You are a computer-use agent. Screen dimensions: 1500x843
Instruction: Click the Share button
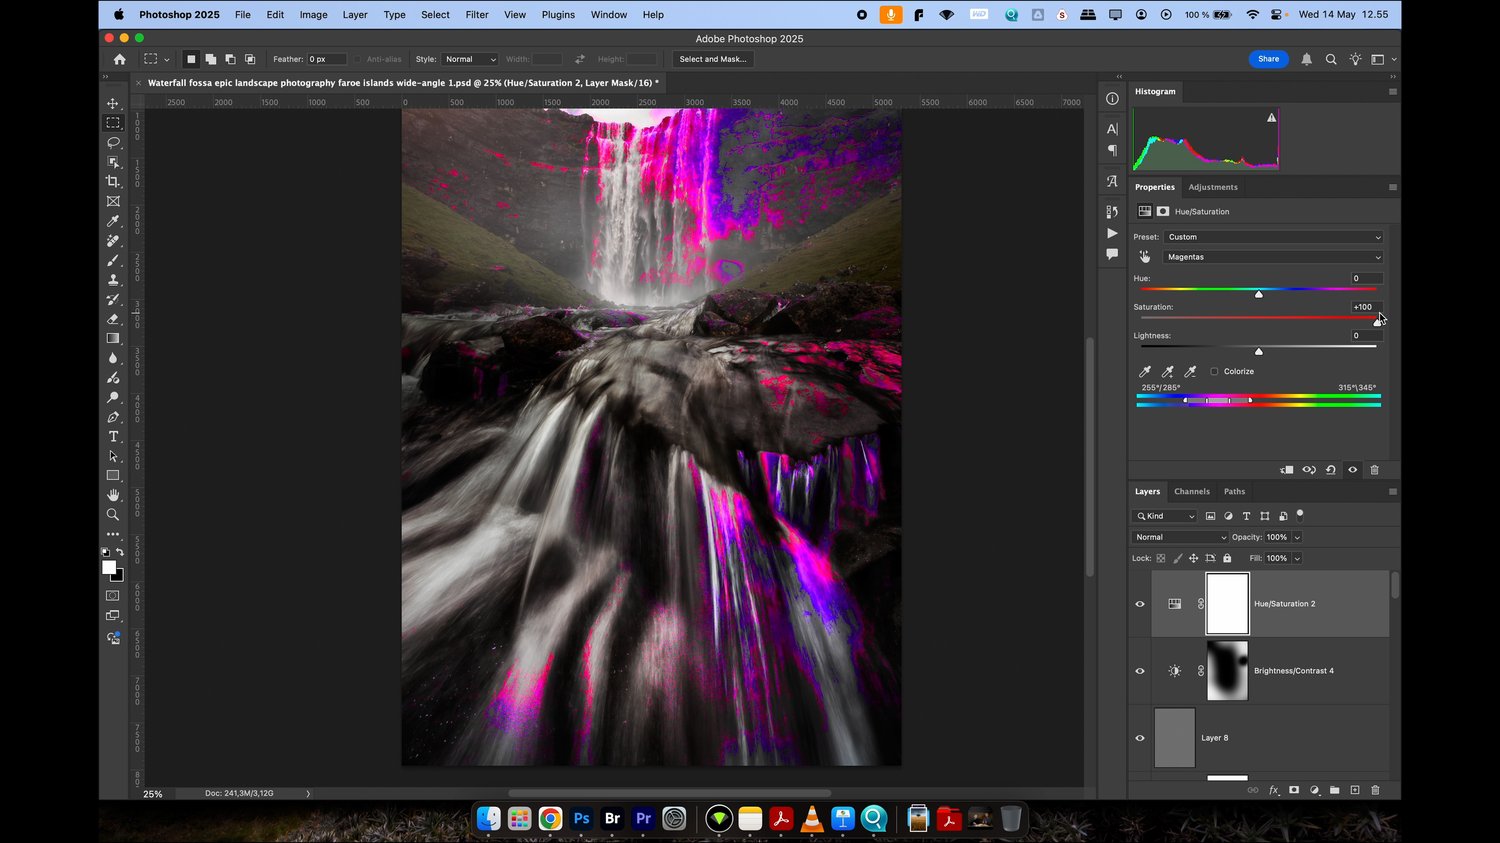[1268, 59]
